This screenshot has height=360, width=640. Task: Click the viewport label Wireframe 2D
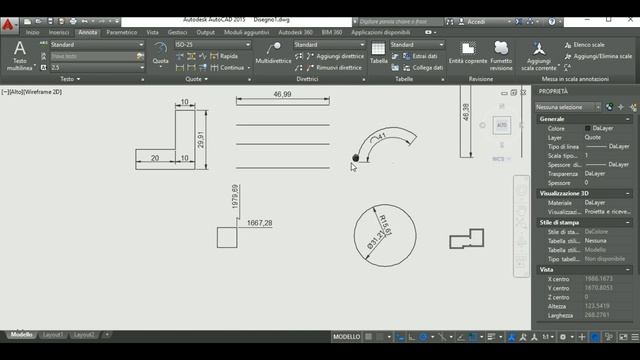(x=44, y=92)
